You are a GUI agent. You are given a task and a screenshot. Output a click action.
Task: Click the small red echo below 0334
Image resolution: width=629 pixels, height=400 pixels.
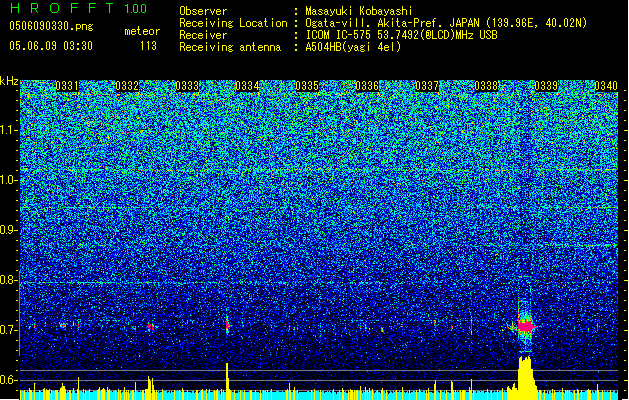227,324
